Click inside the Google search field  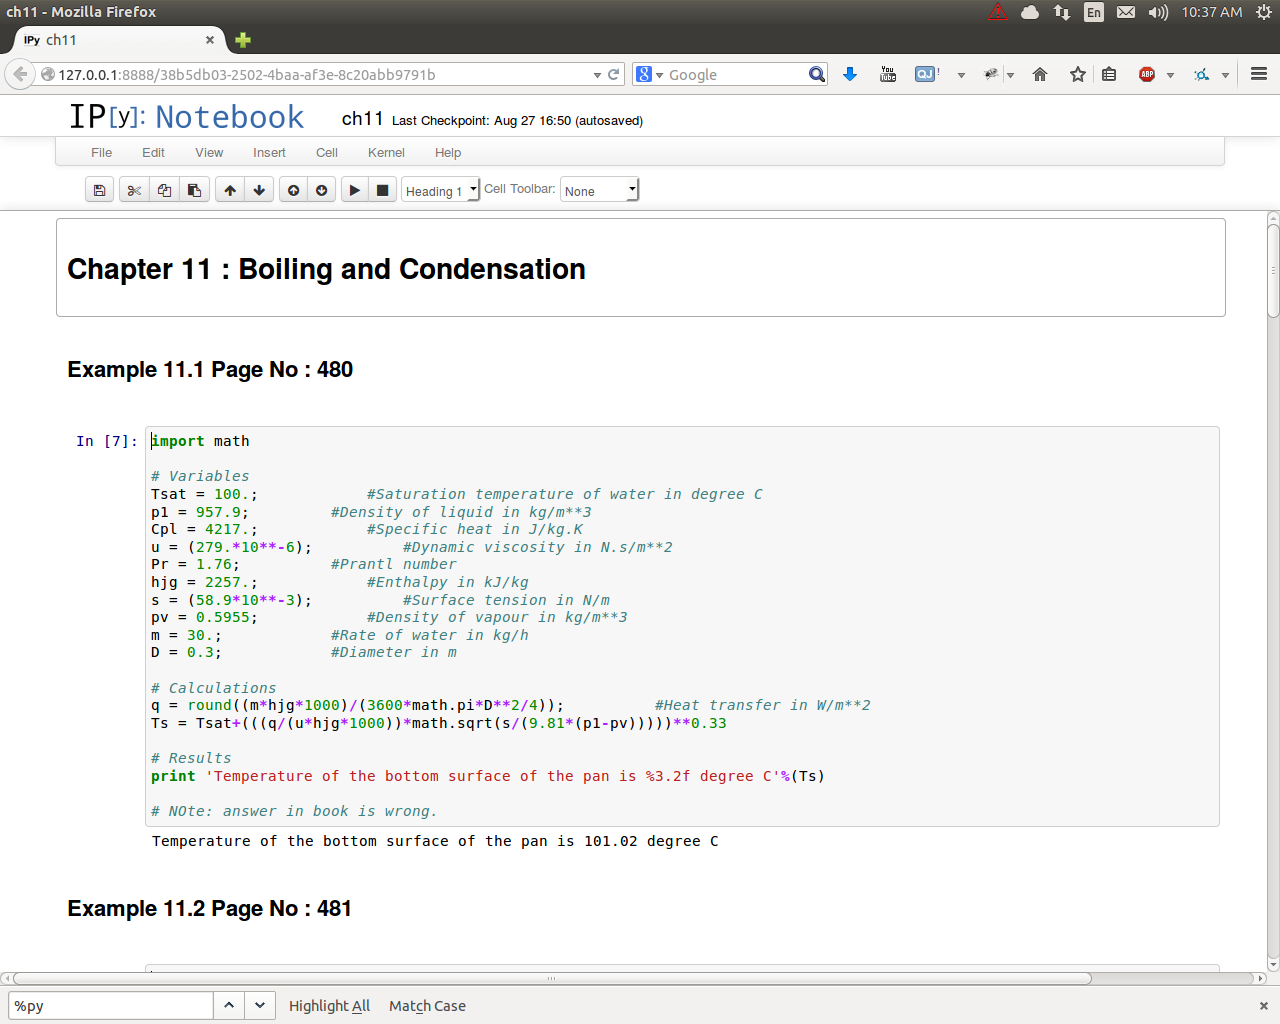(x=735, y=75)
